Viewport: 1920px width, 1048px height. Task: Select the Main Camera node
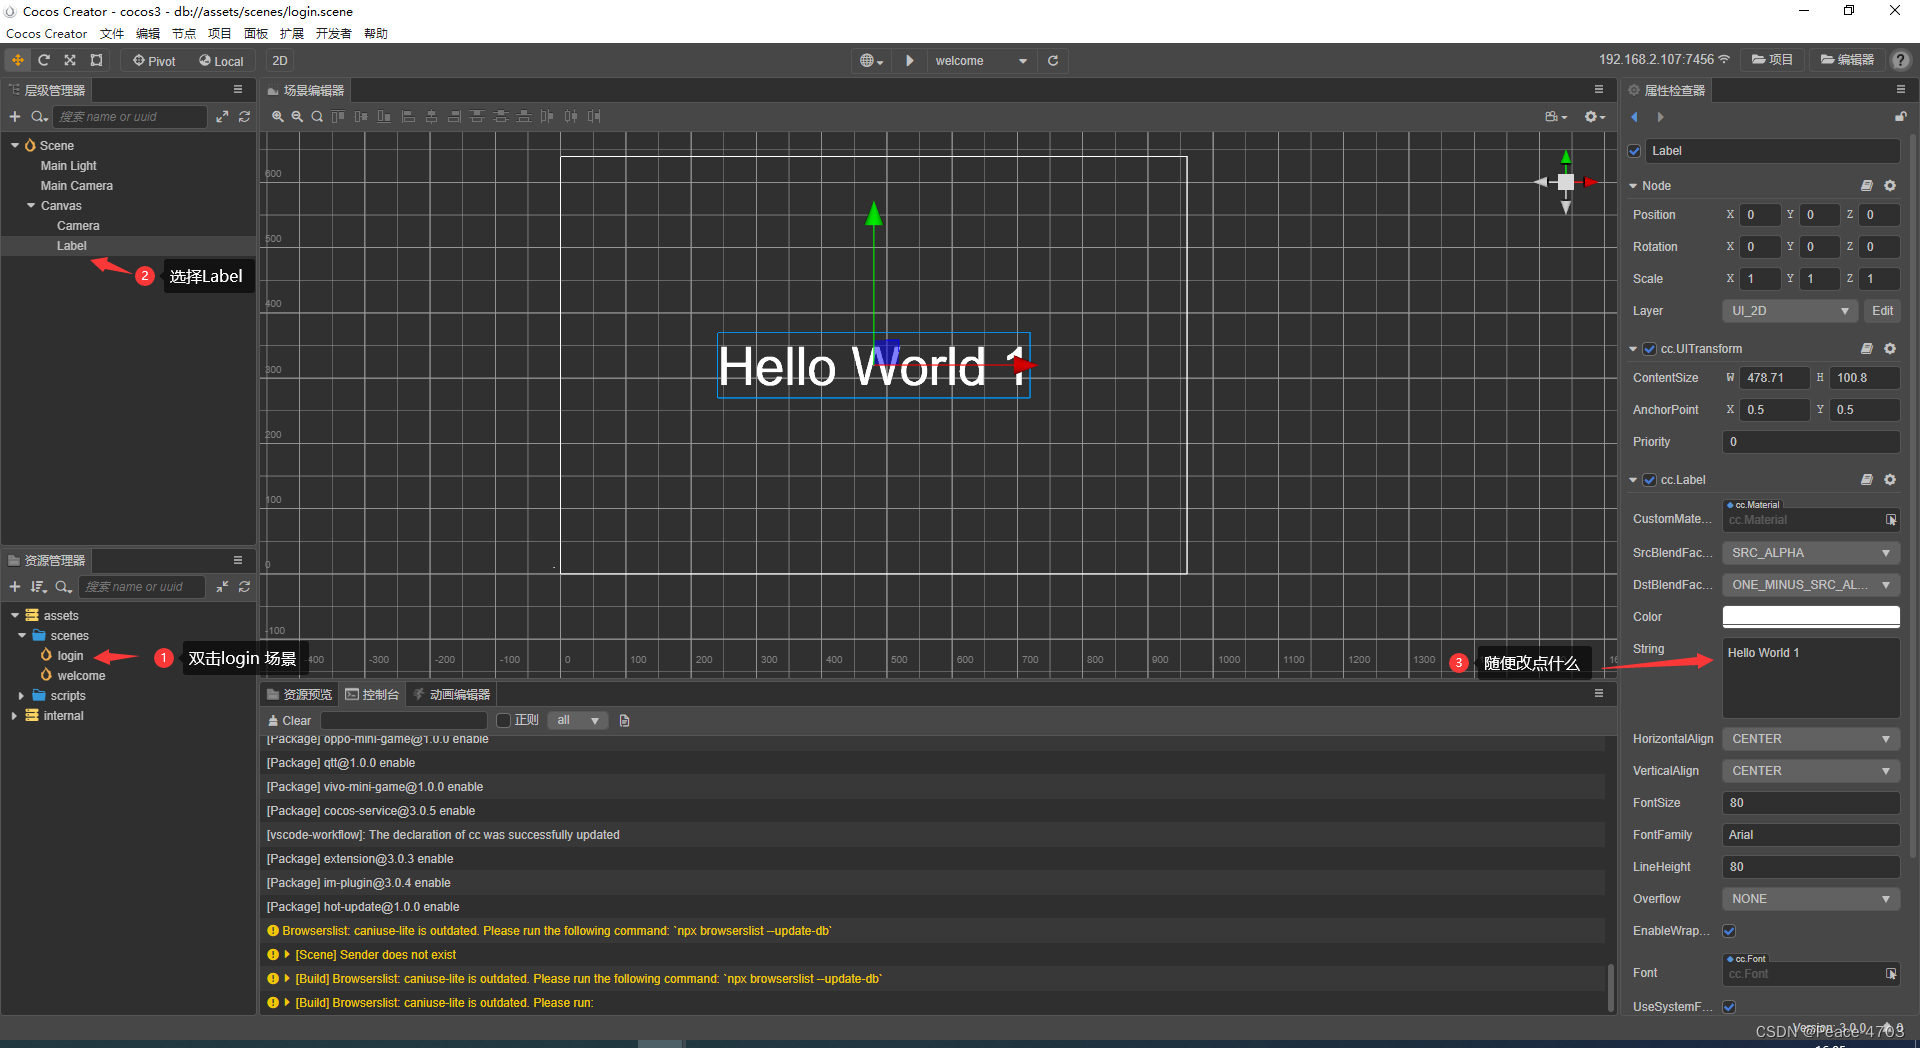pos(76,186)
